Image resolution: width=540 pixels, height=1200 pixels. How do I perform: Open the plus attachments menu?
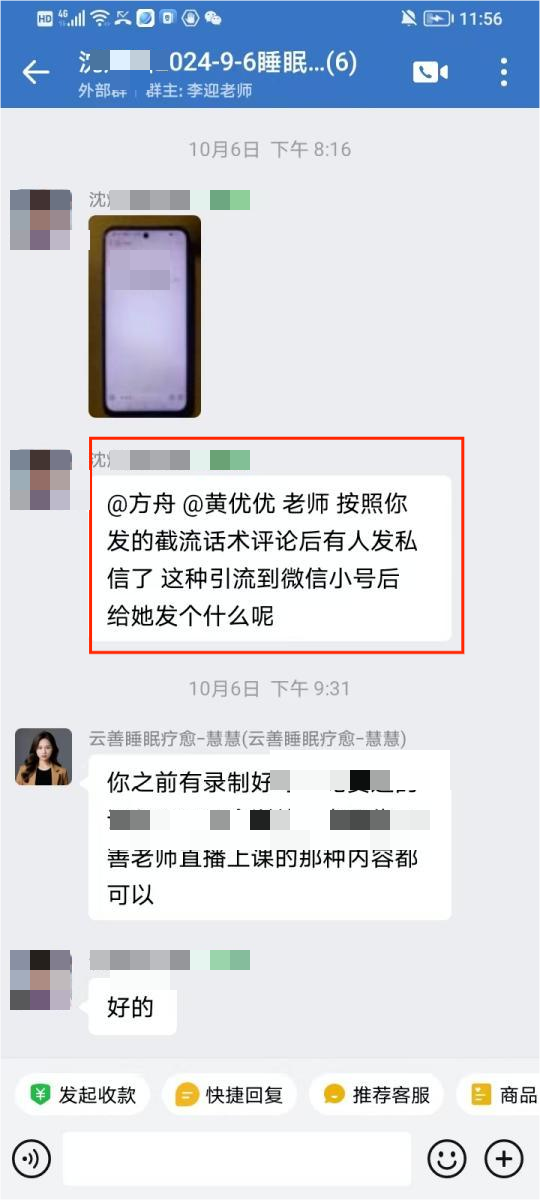click(503, 1159)
